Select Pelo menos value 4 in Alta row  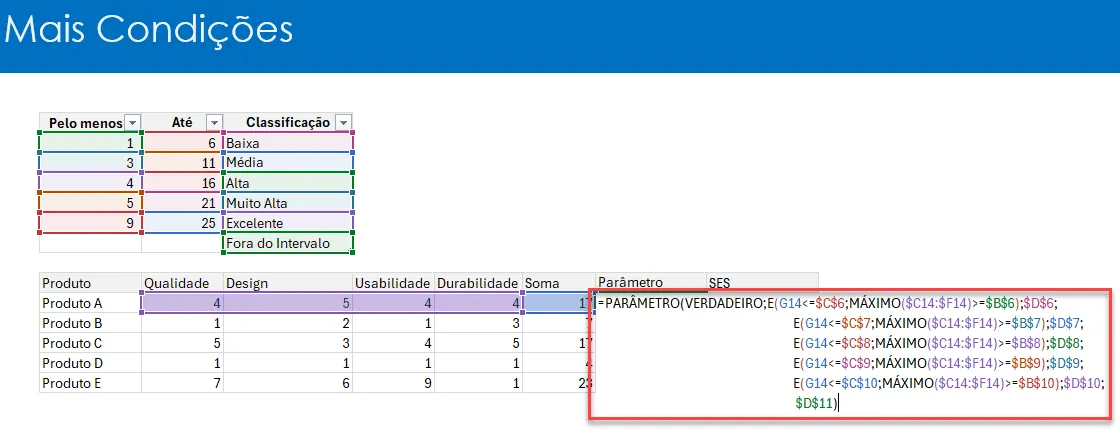(x=90, y=183)
